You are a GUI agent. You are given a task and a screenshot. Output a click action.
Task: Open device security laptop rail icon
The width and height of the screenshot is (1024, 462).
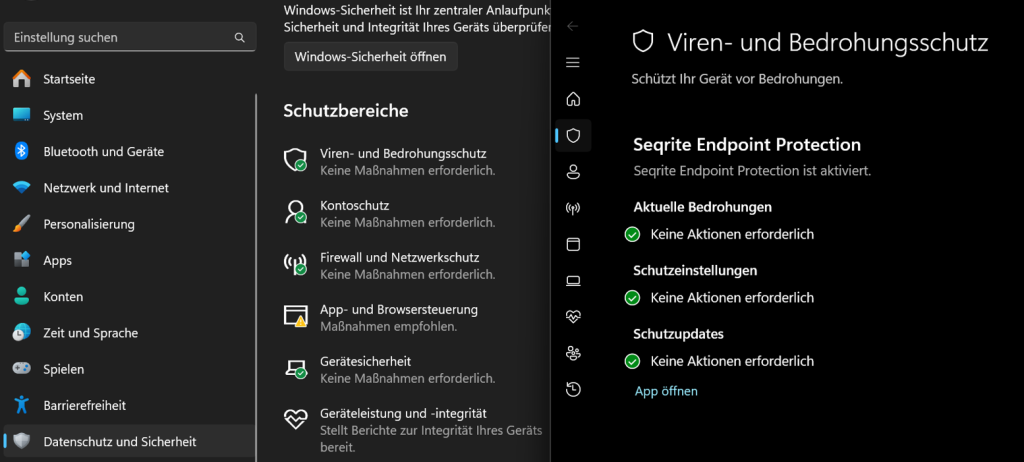pyautogui.click(x=573, y=281)
